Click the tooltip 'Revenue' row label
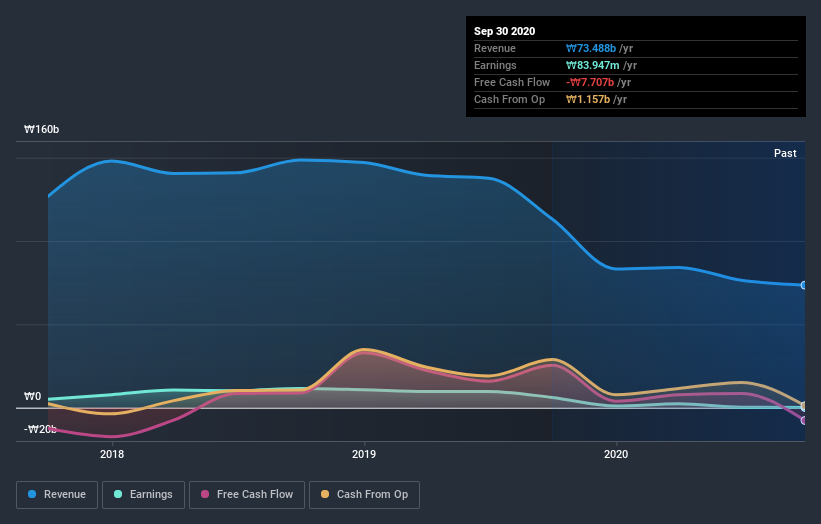Screen dimensions: 821x524 click(495, 48)
